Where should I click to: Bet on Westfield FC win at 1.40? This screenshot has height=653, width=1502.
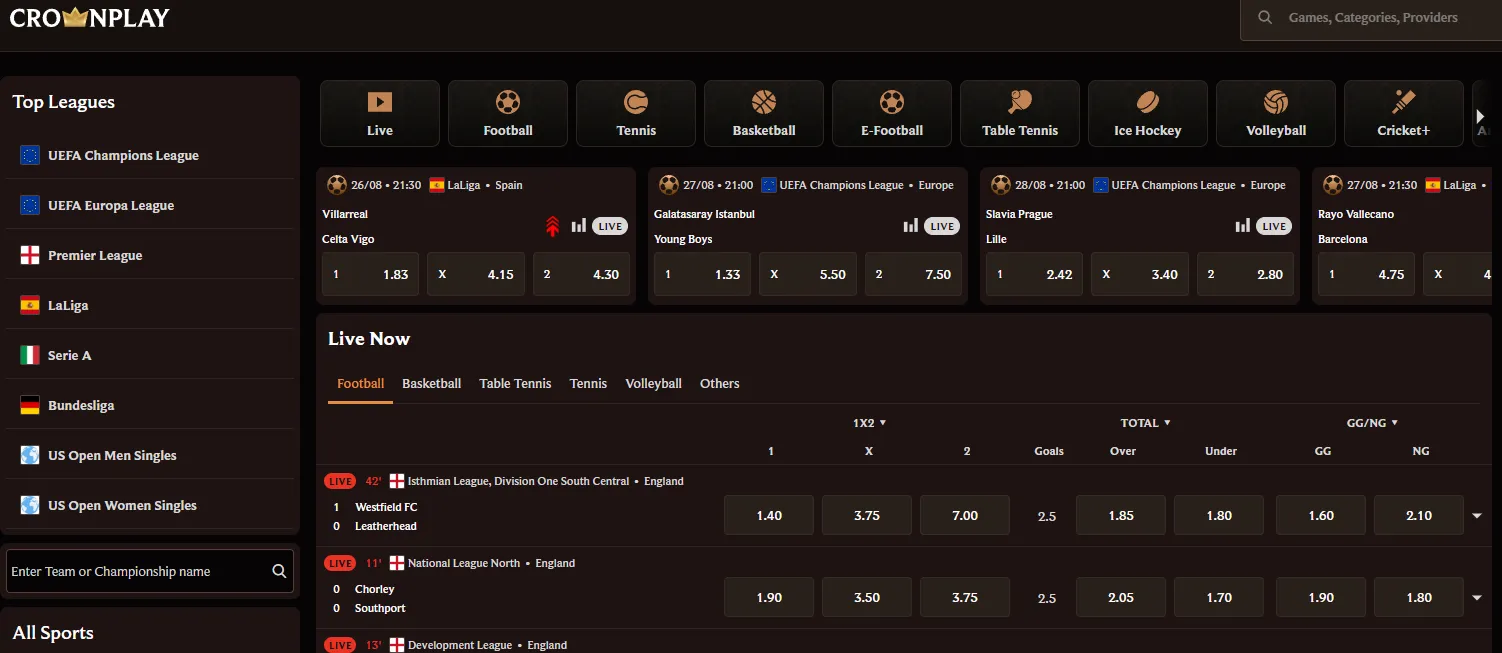769,516
